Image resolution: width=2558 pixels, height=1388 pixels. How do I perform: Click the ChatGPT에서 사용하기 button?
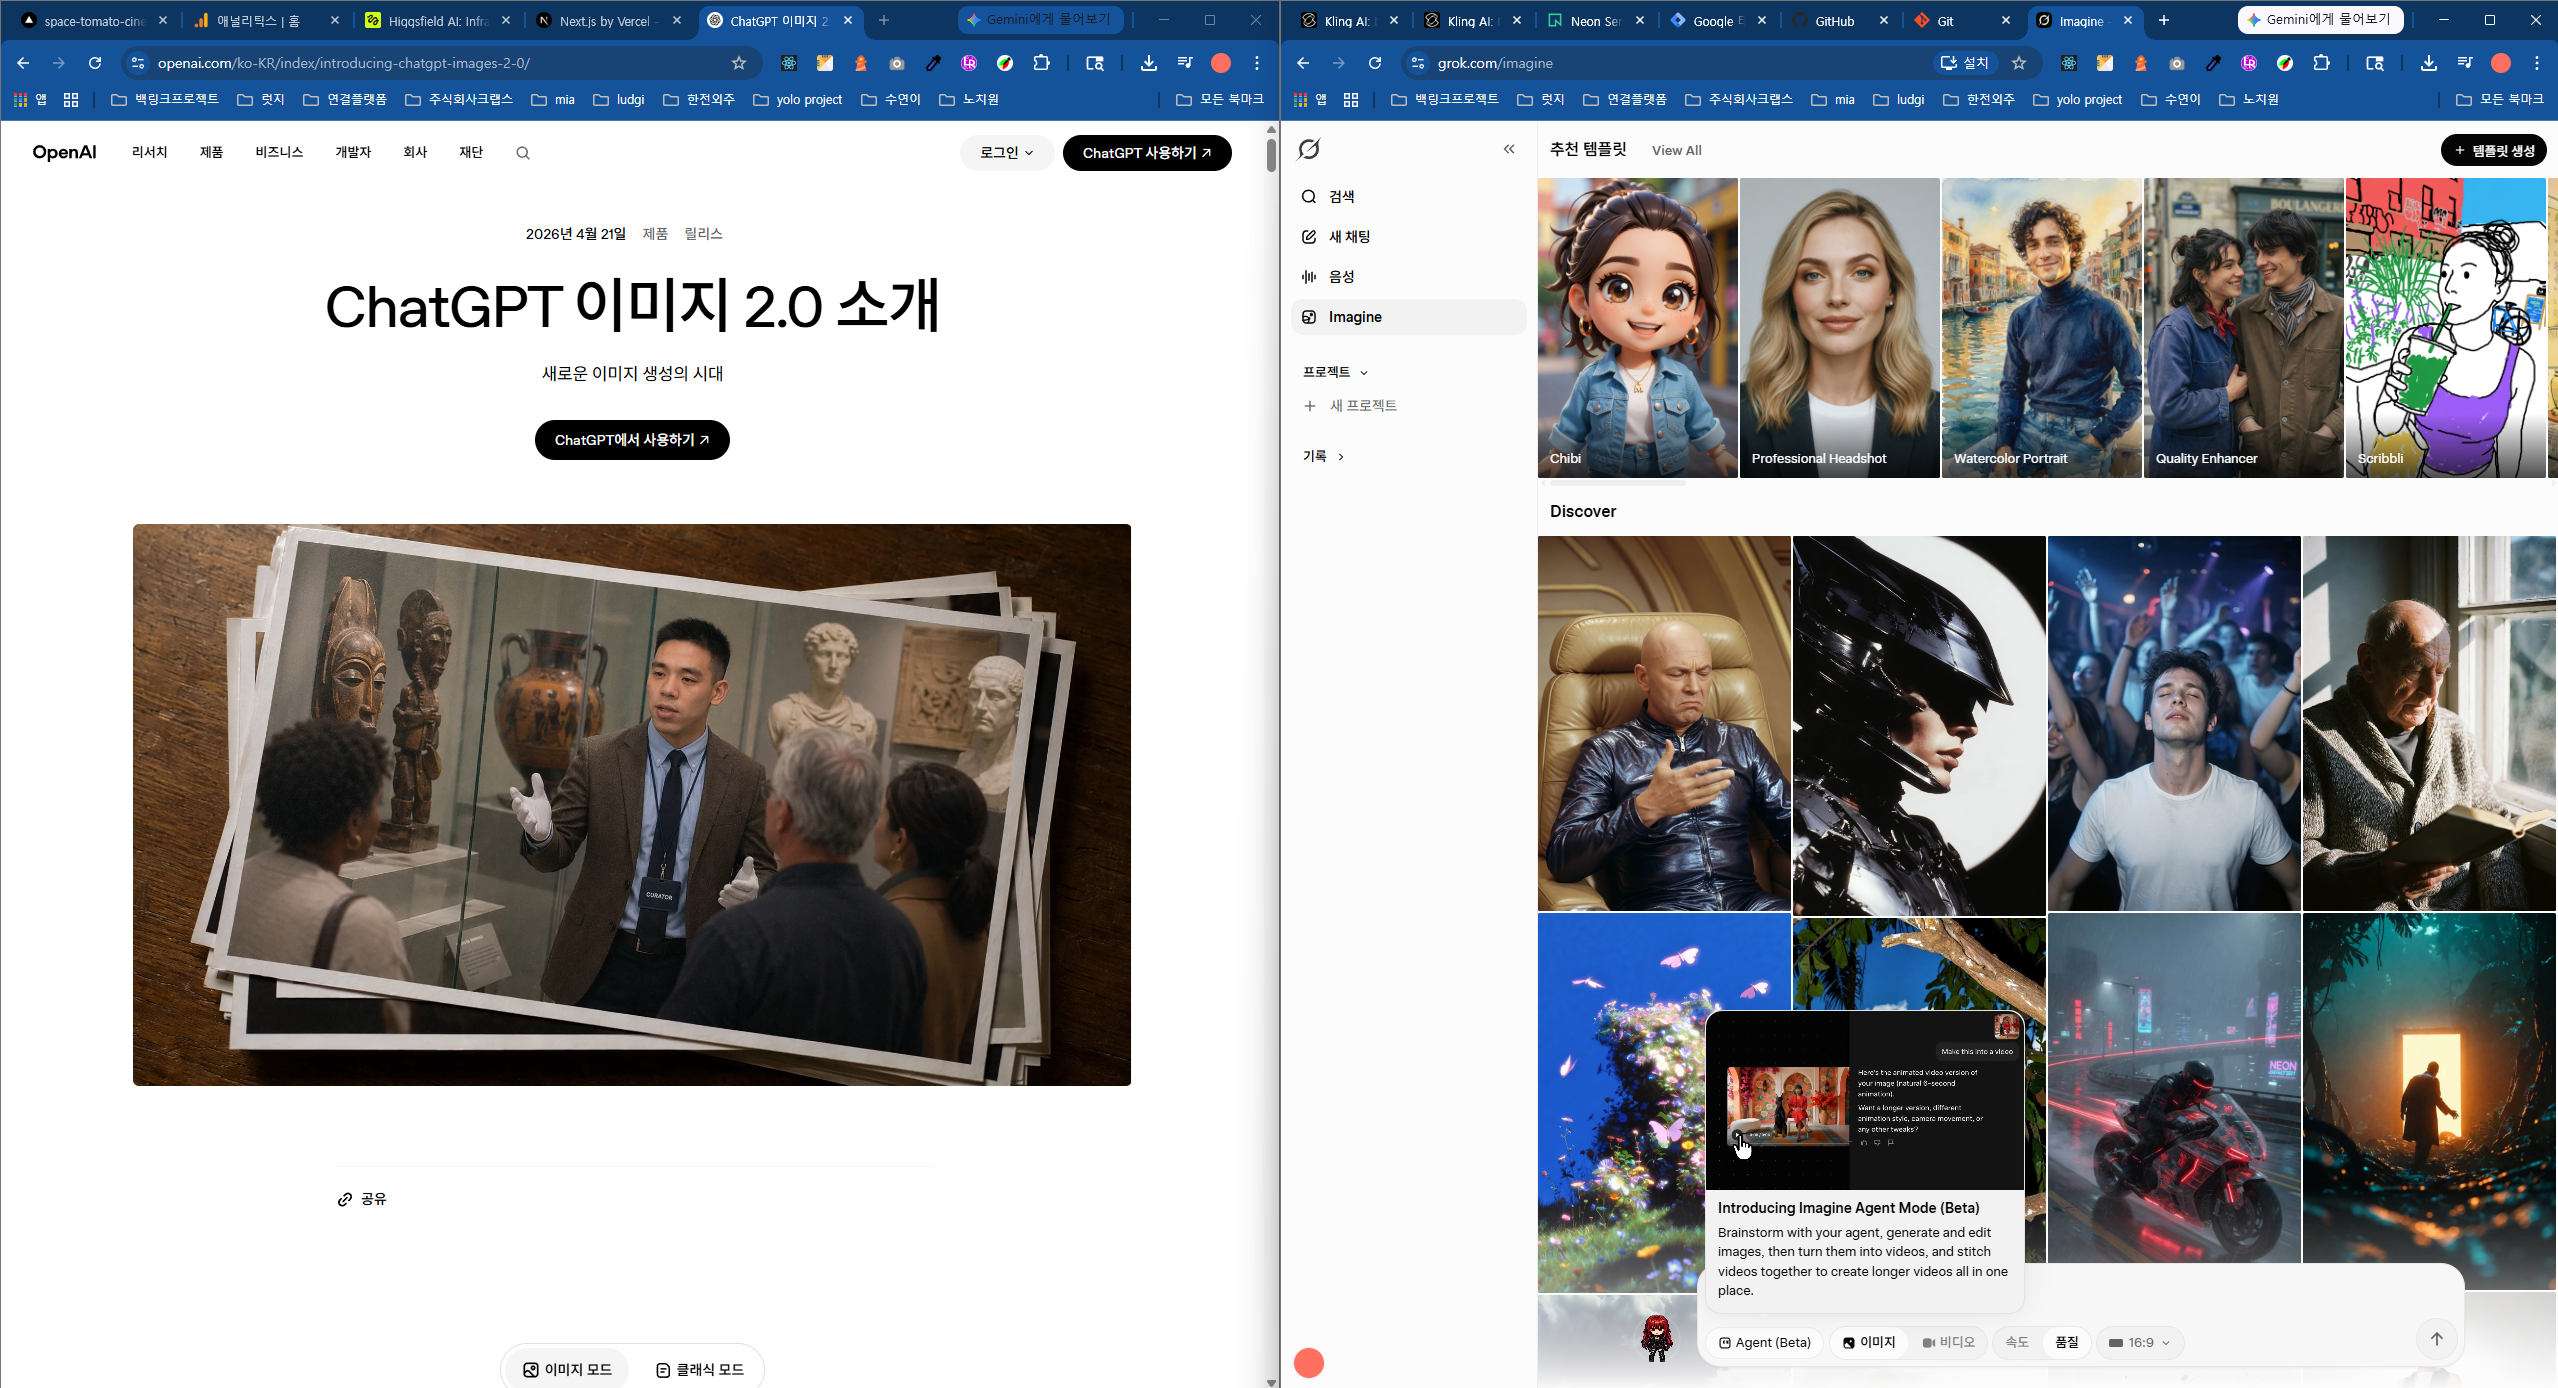(x=632, y=440)
